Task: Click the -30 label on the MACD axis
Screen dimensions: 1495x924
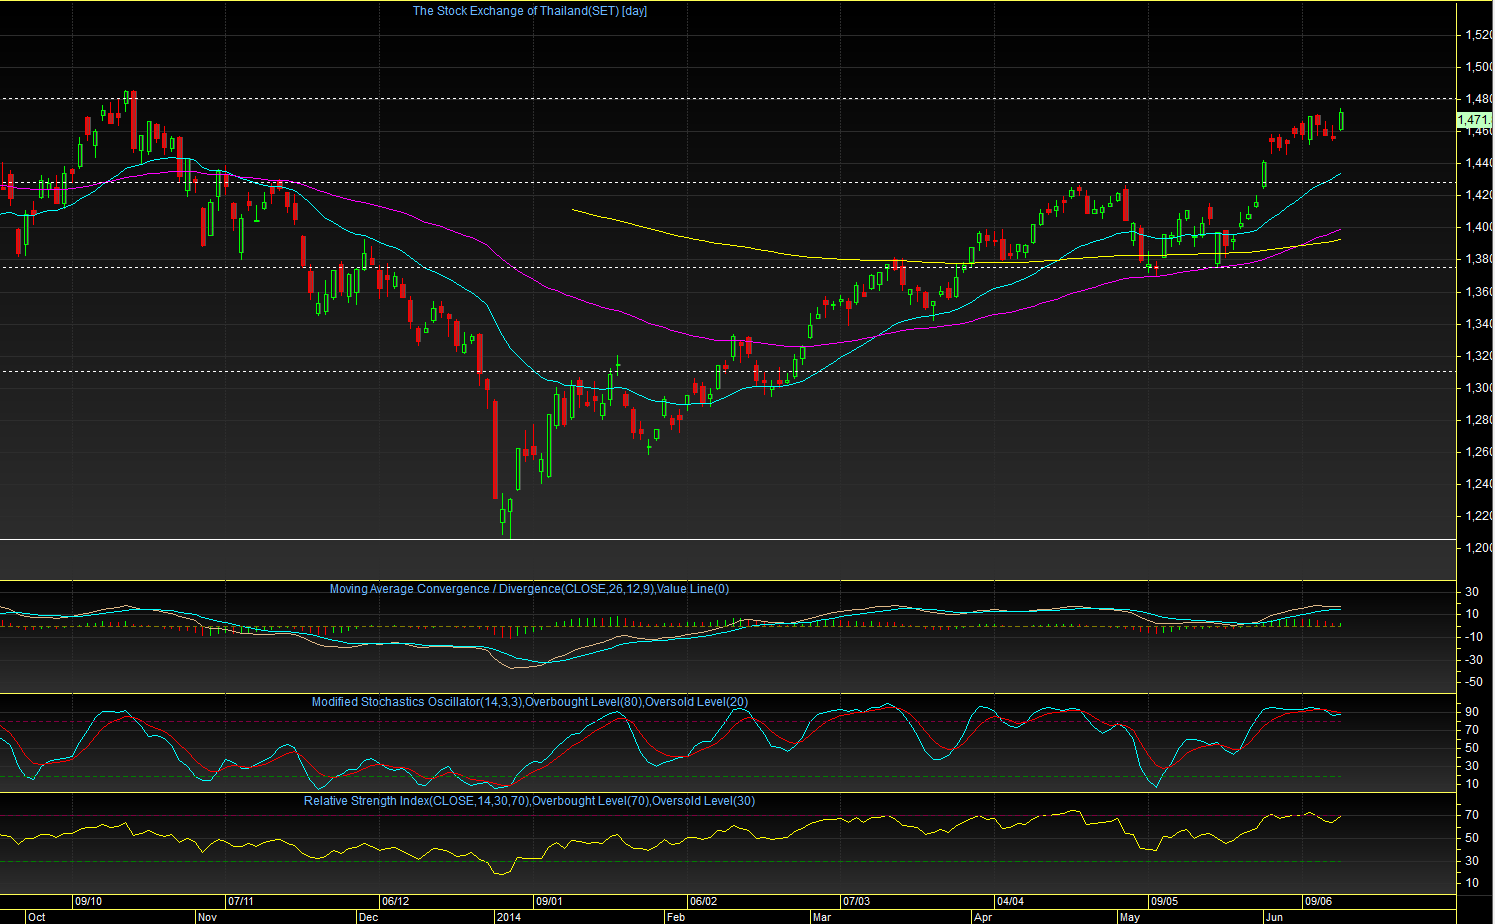Action: click(x=1472, y=660)
